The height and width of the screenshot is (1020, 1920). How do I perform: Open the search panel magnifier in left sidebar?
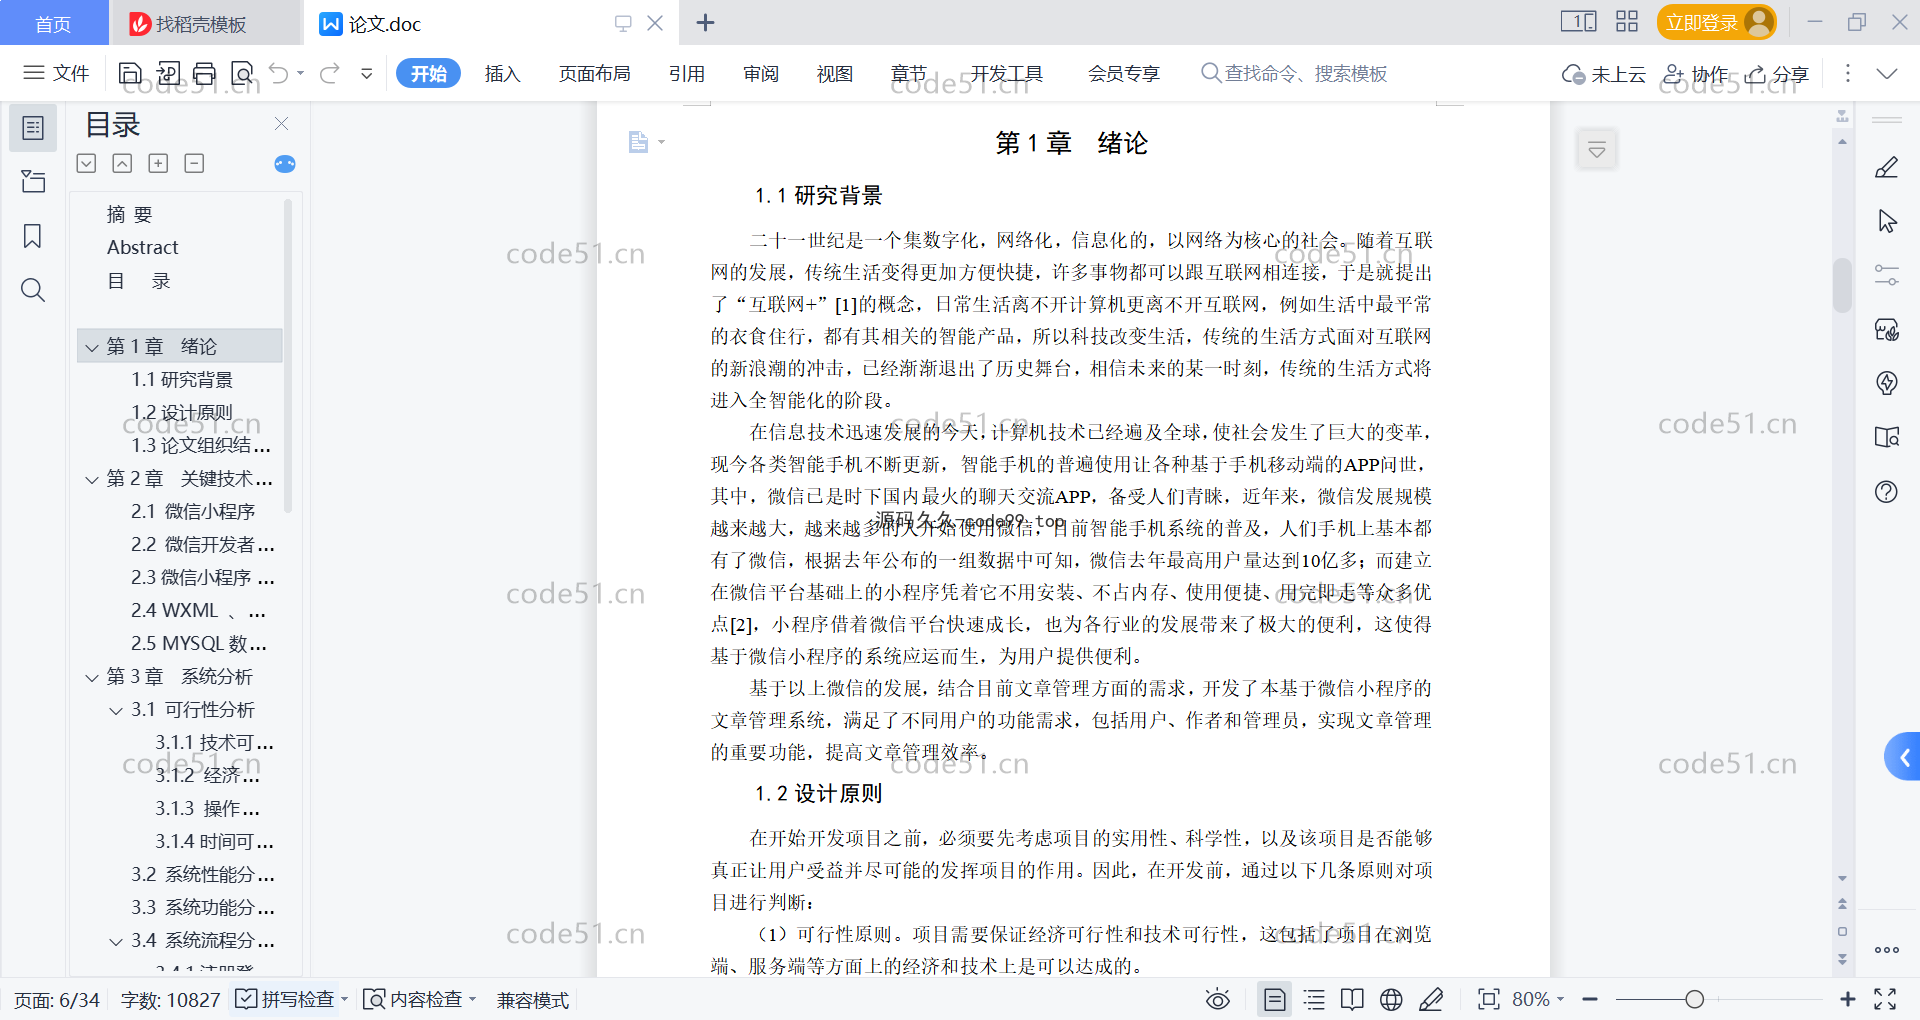pos(33,290)
